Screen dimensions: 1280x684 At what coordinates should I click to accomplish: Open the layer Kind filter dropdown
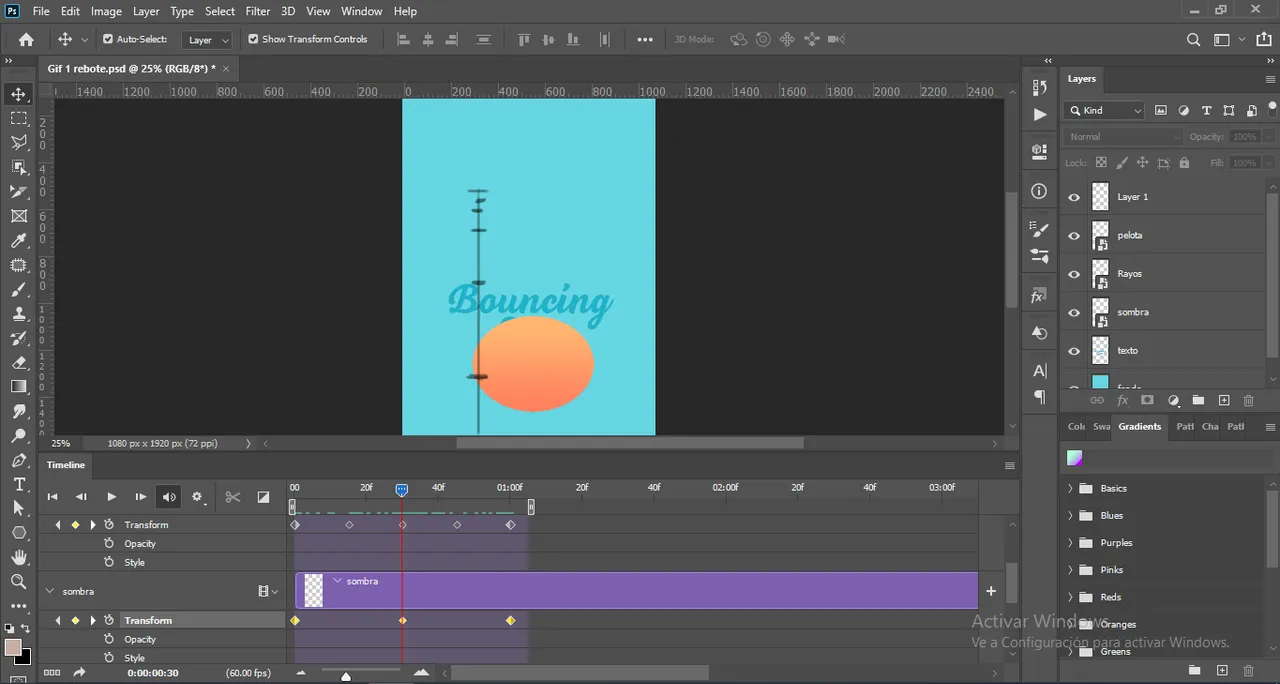(1105, 111)
